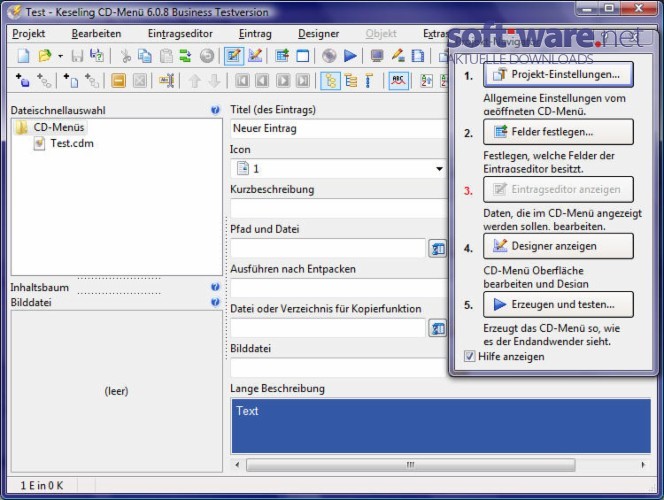Add a new entry with plus-page icon
The height and width of the screenshot is (500, 664).
(71, 80)
